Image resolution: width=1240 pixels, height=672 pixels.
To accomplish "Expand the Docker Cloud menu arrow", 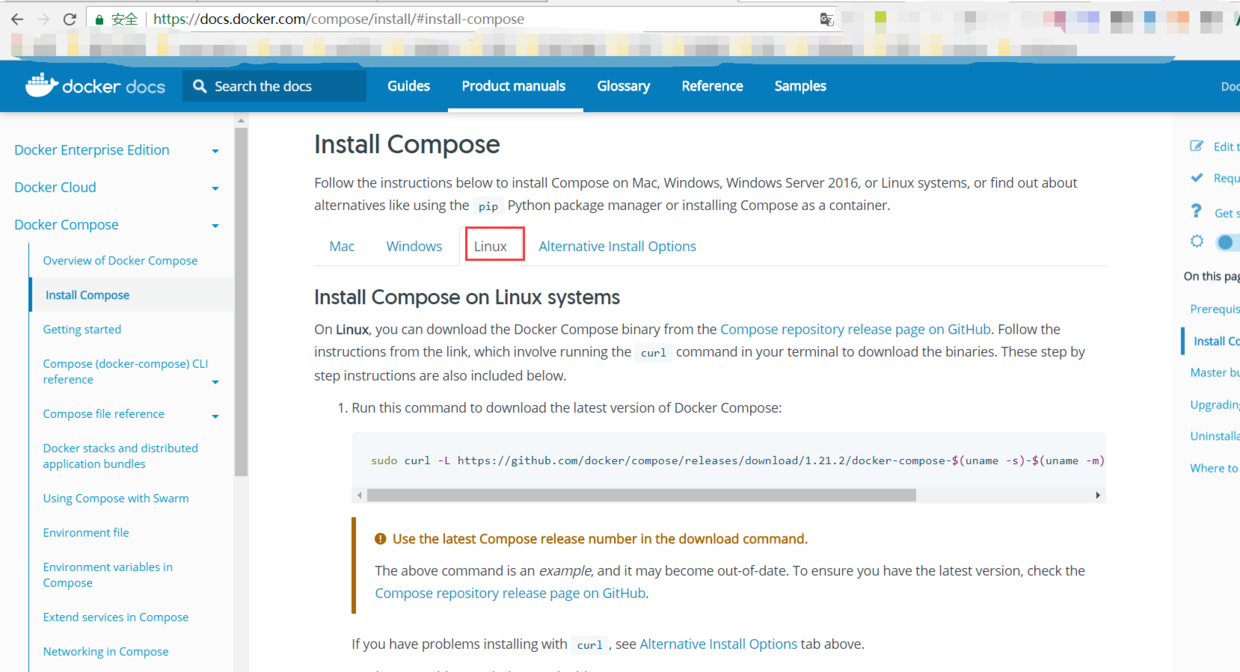I will click(x=215, y=188).
